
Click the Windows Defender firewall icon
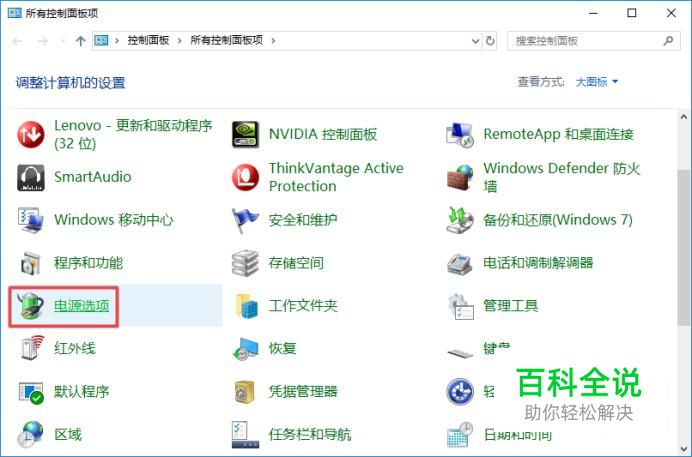460,177
